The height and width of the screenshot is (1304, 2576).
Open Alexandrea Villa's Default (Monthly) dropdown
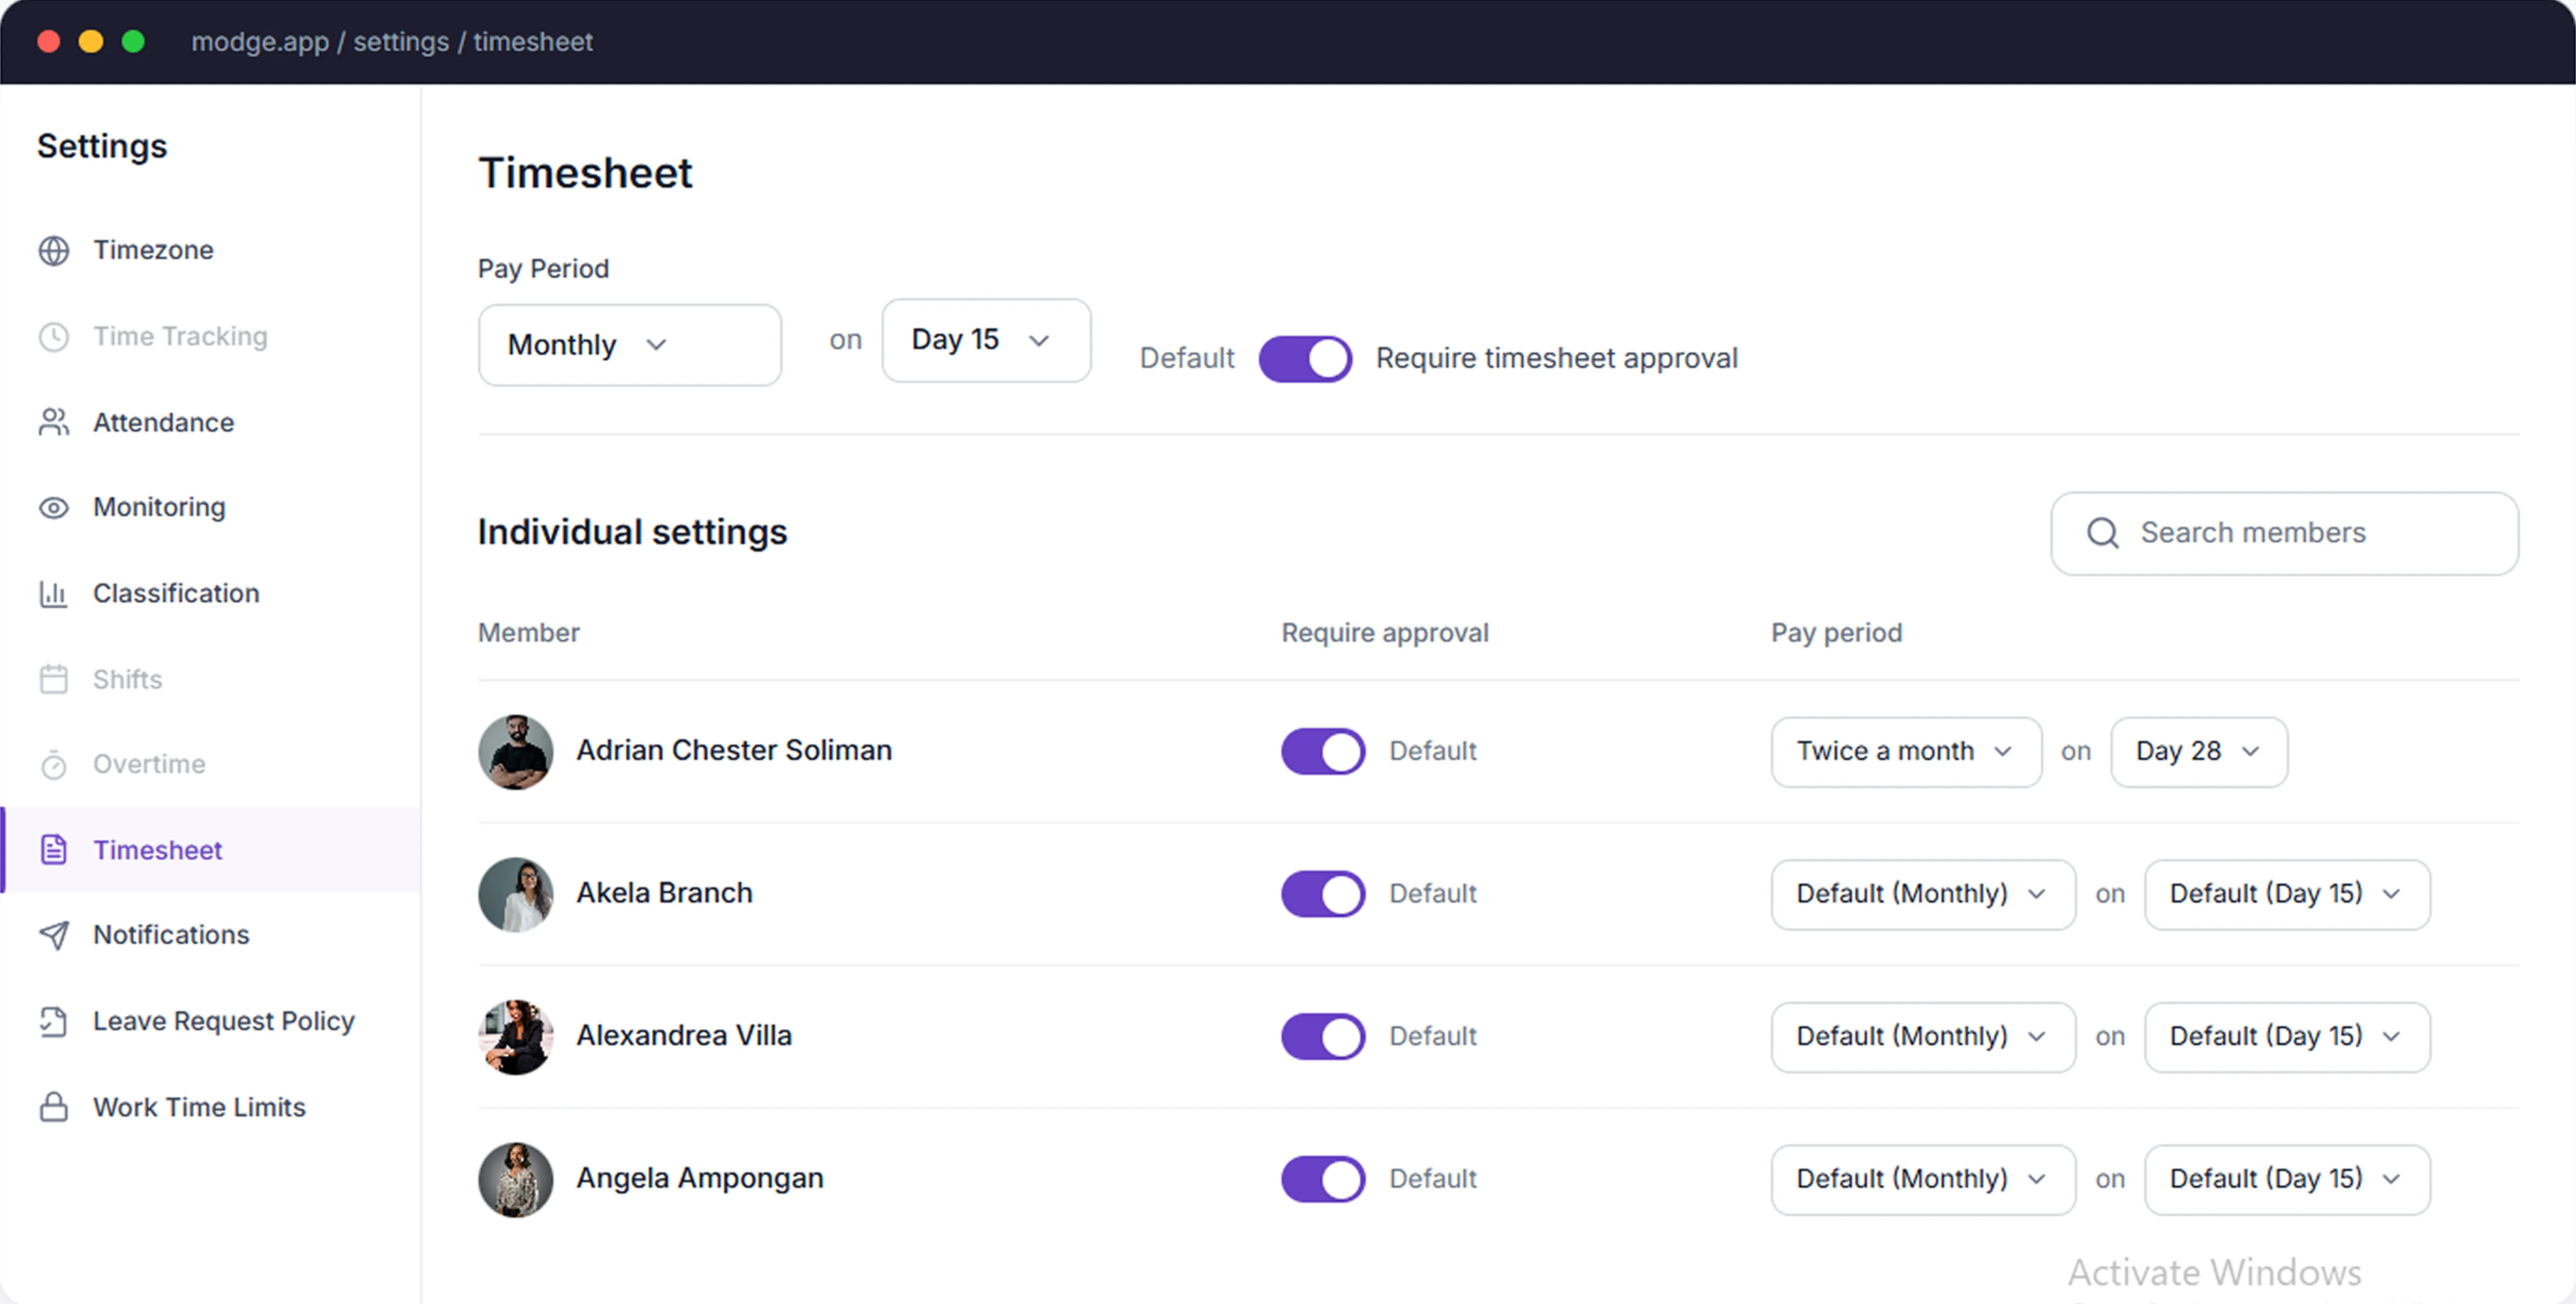(x=1923, y=1036)
